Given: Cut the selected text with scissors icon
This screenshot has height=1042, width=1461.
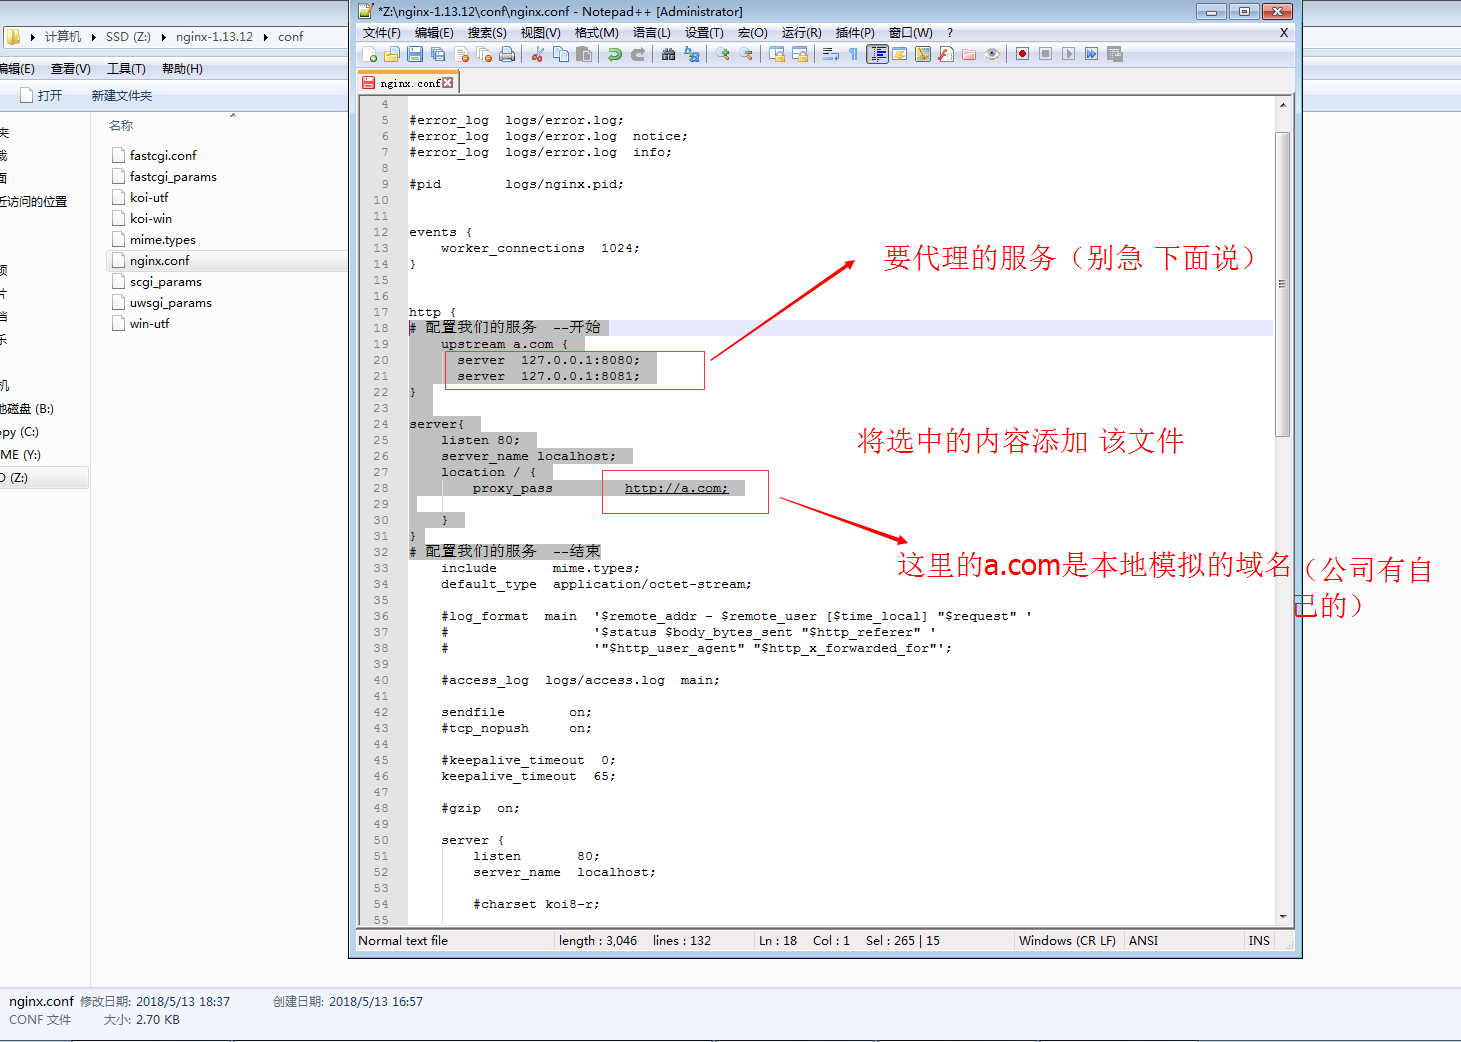Looking at the screenshot, I should pyautogui.click(x=538, y=54).
